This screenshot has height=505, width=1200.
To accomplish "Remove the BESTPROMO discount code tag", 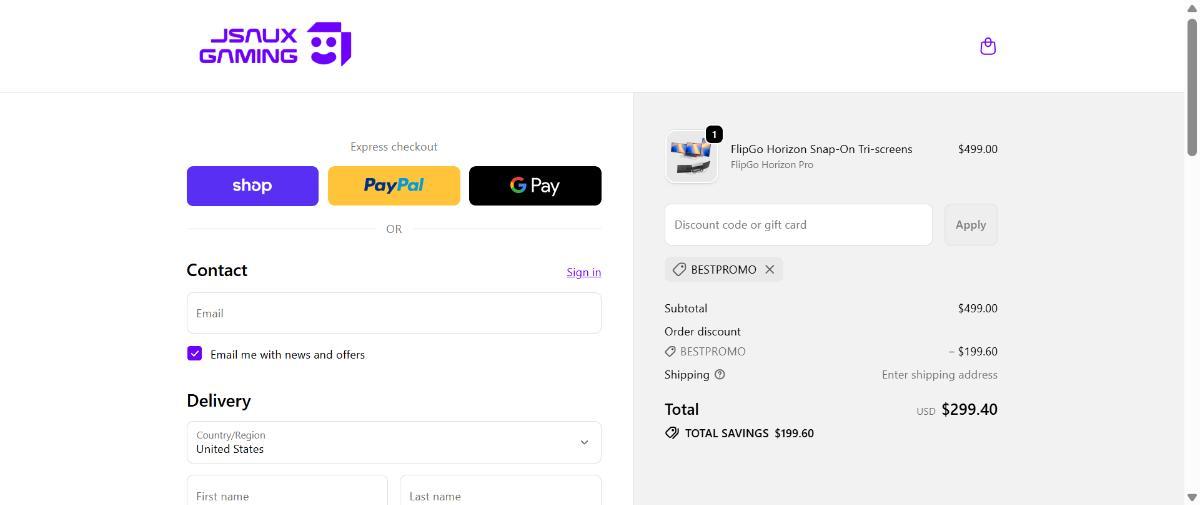I will tap(770, 269).
